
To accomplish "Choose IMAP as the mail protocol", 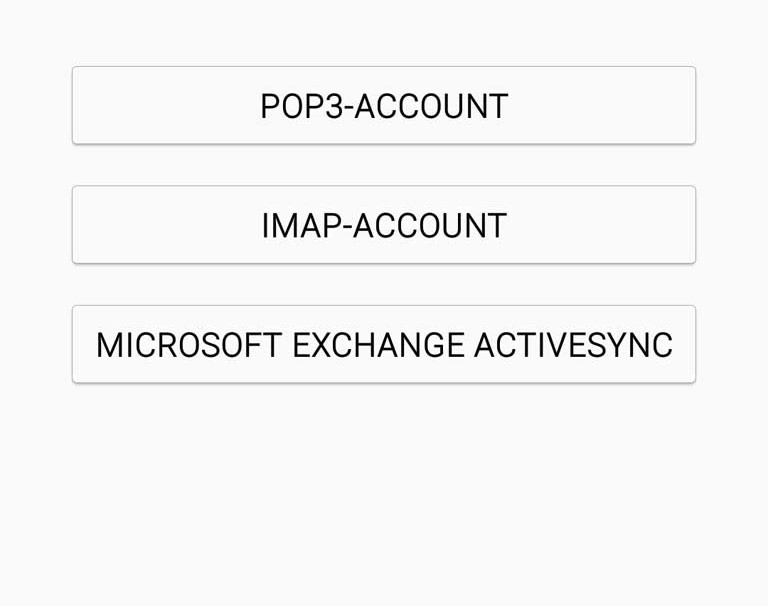I will (384, 225).
